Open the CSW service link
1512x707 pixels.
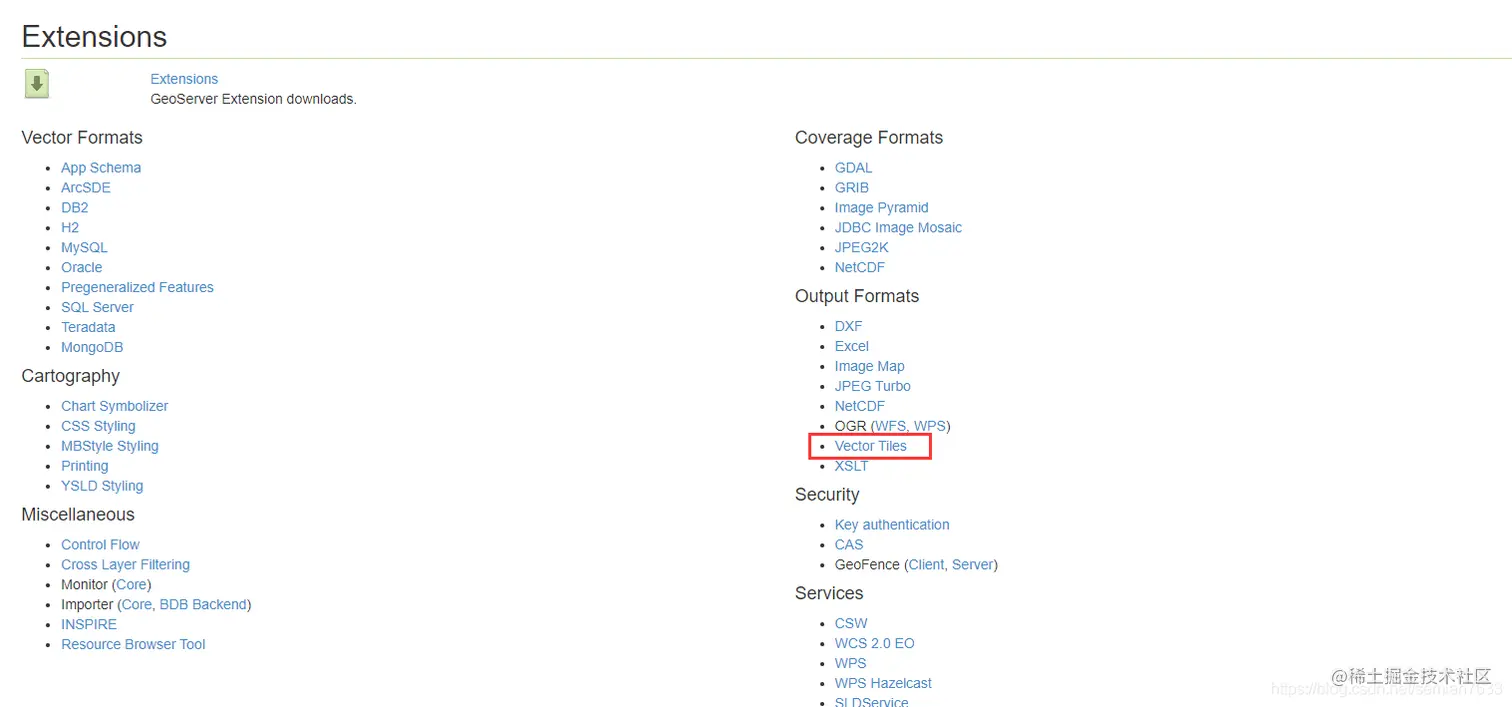coord(851,624)
